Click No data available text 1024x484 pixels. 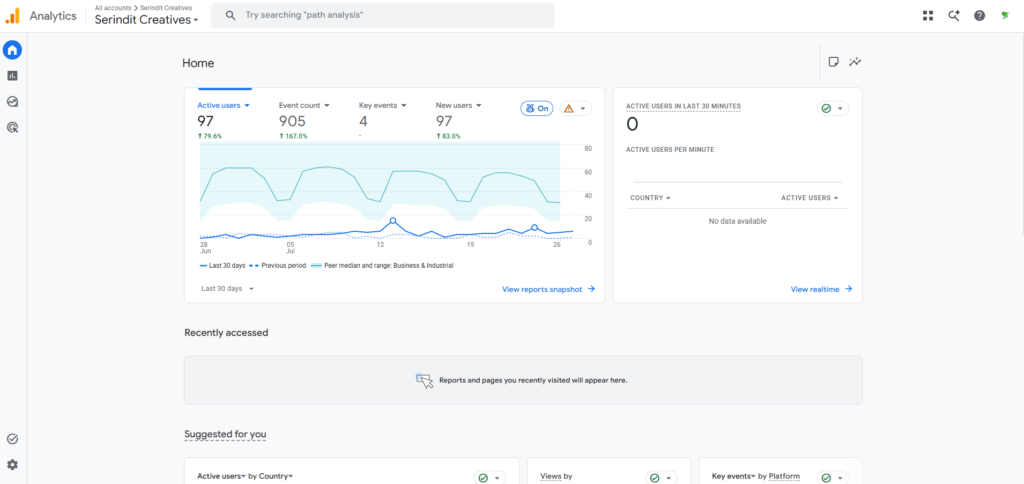click(x=737, y=221)
